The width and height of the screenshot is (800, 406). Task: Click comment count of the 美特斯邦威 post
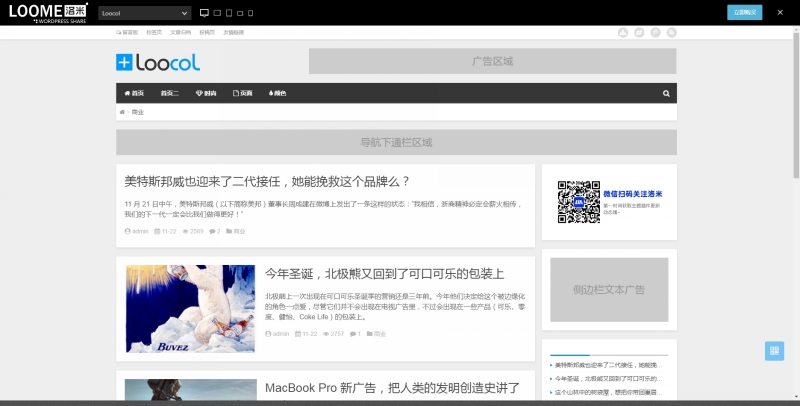(215, 231)
